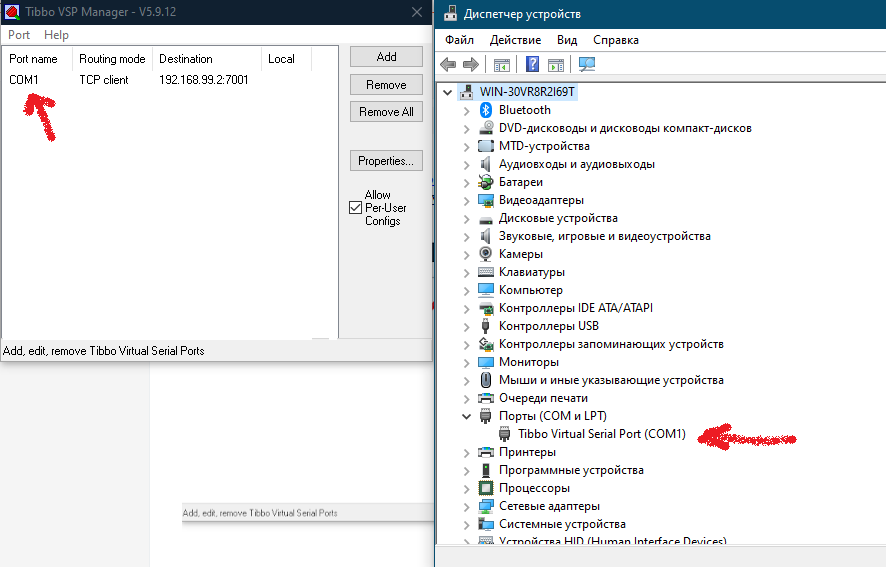Viewport: 886px width, 567px height.
Task: Close the Tibbo VSP Manager window
Action: click(417, 12)
